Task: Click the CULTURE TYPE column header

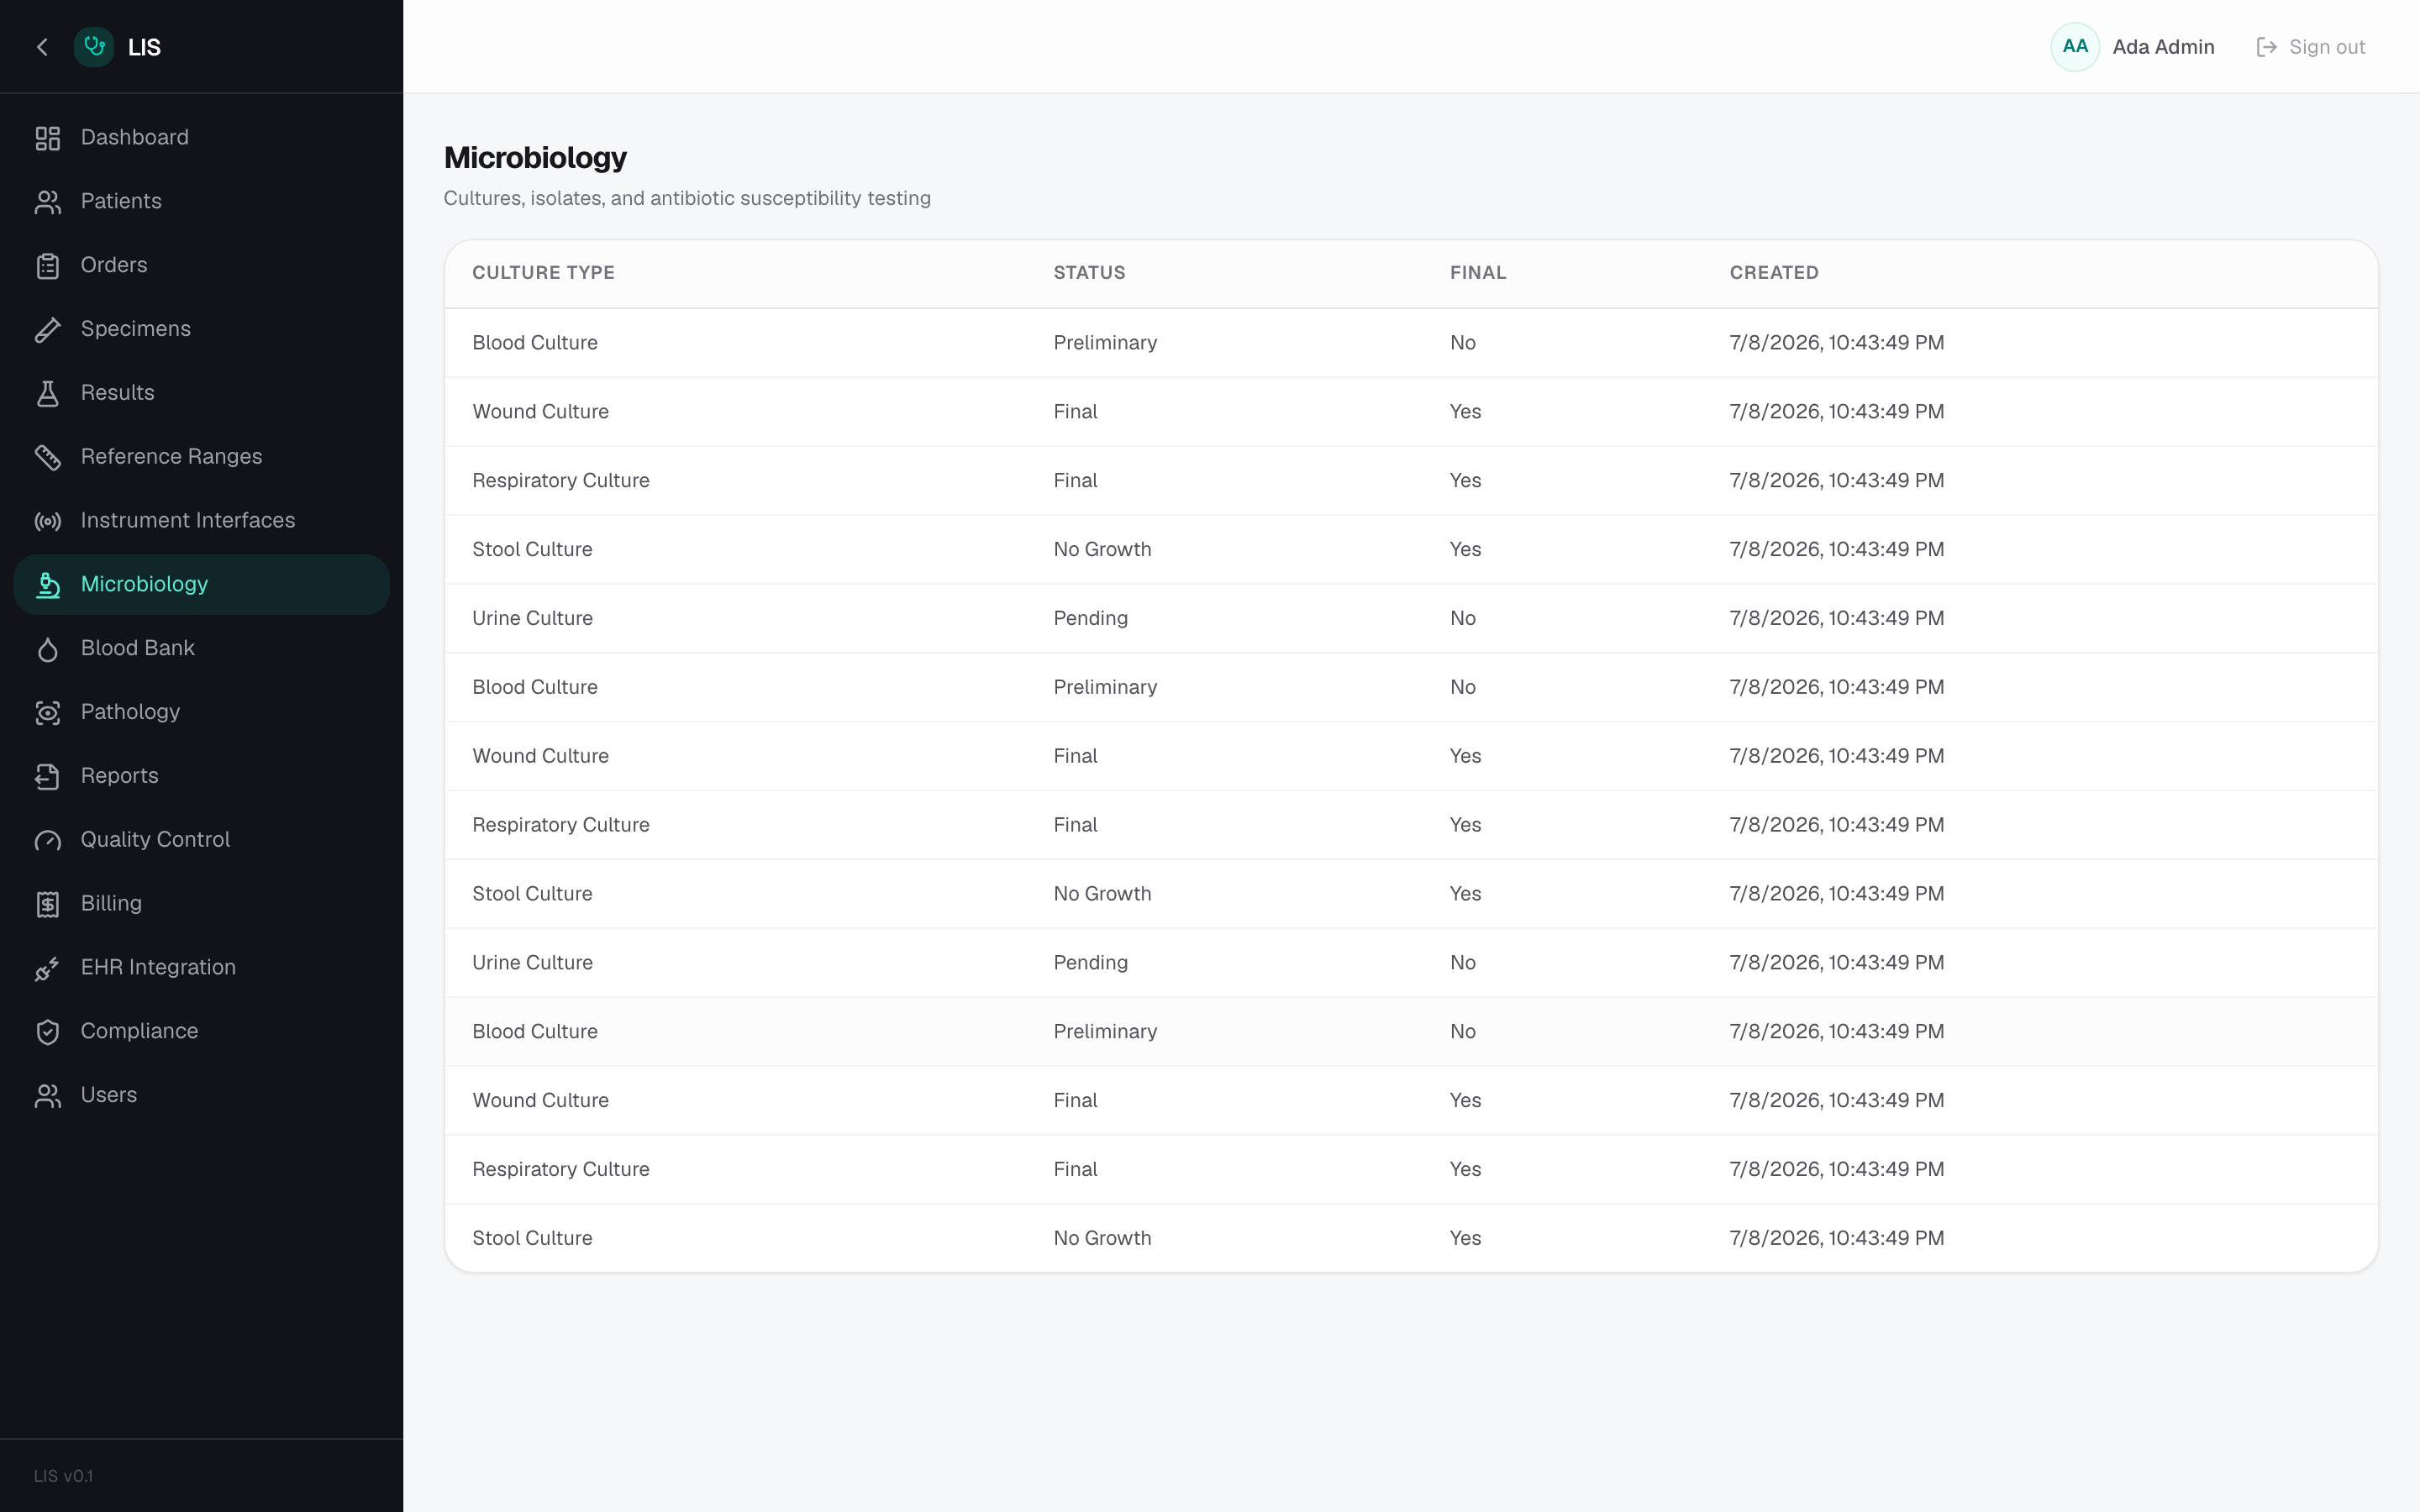Action: 543,273
